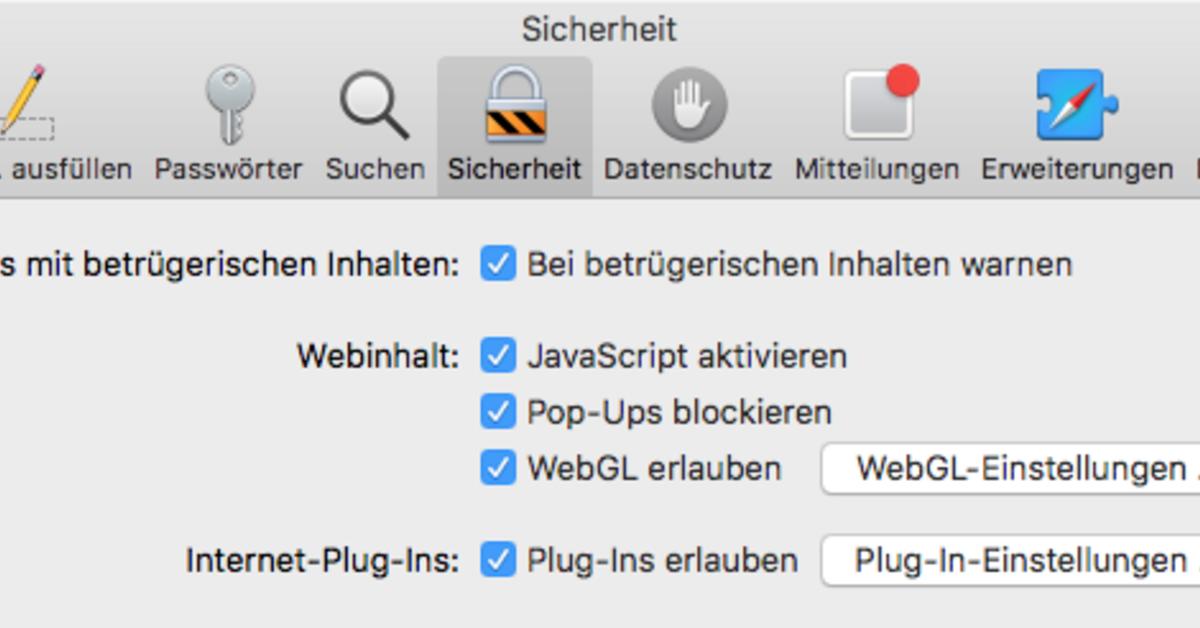Switch to Datenschutz via its text label

(688, 169)
